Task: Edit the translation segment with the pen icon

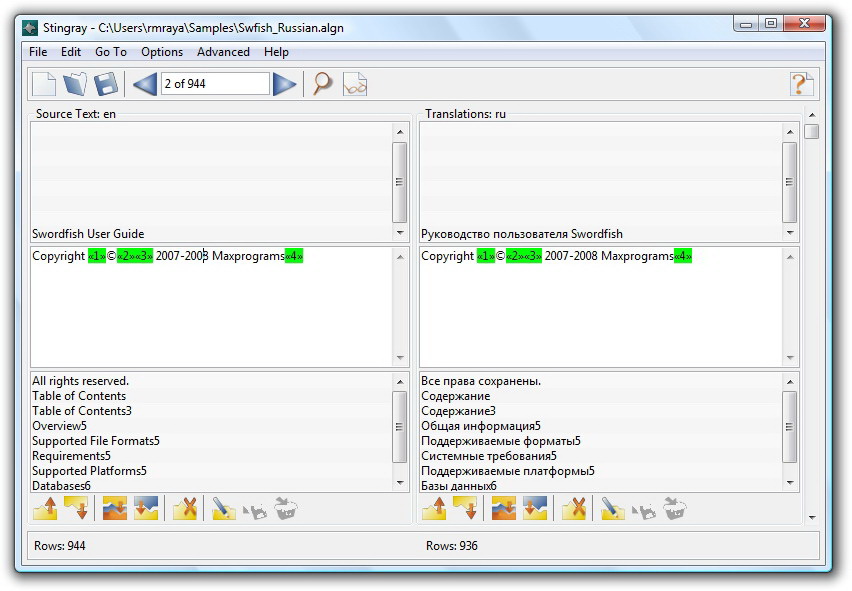Action: tap(612, 509)
